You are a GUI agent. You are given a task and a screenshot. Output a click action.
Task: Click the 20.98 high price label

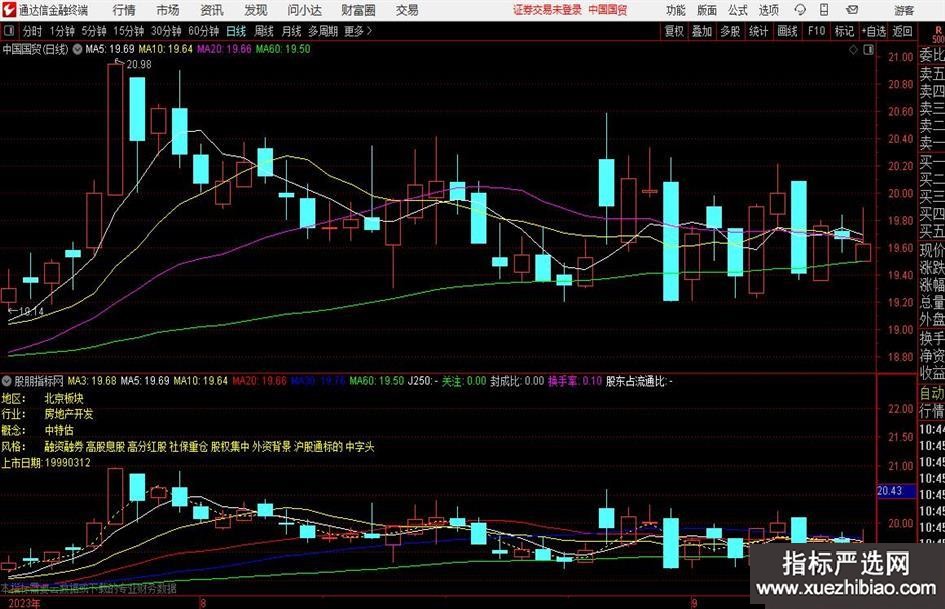[139, 65]
